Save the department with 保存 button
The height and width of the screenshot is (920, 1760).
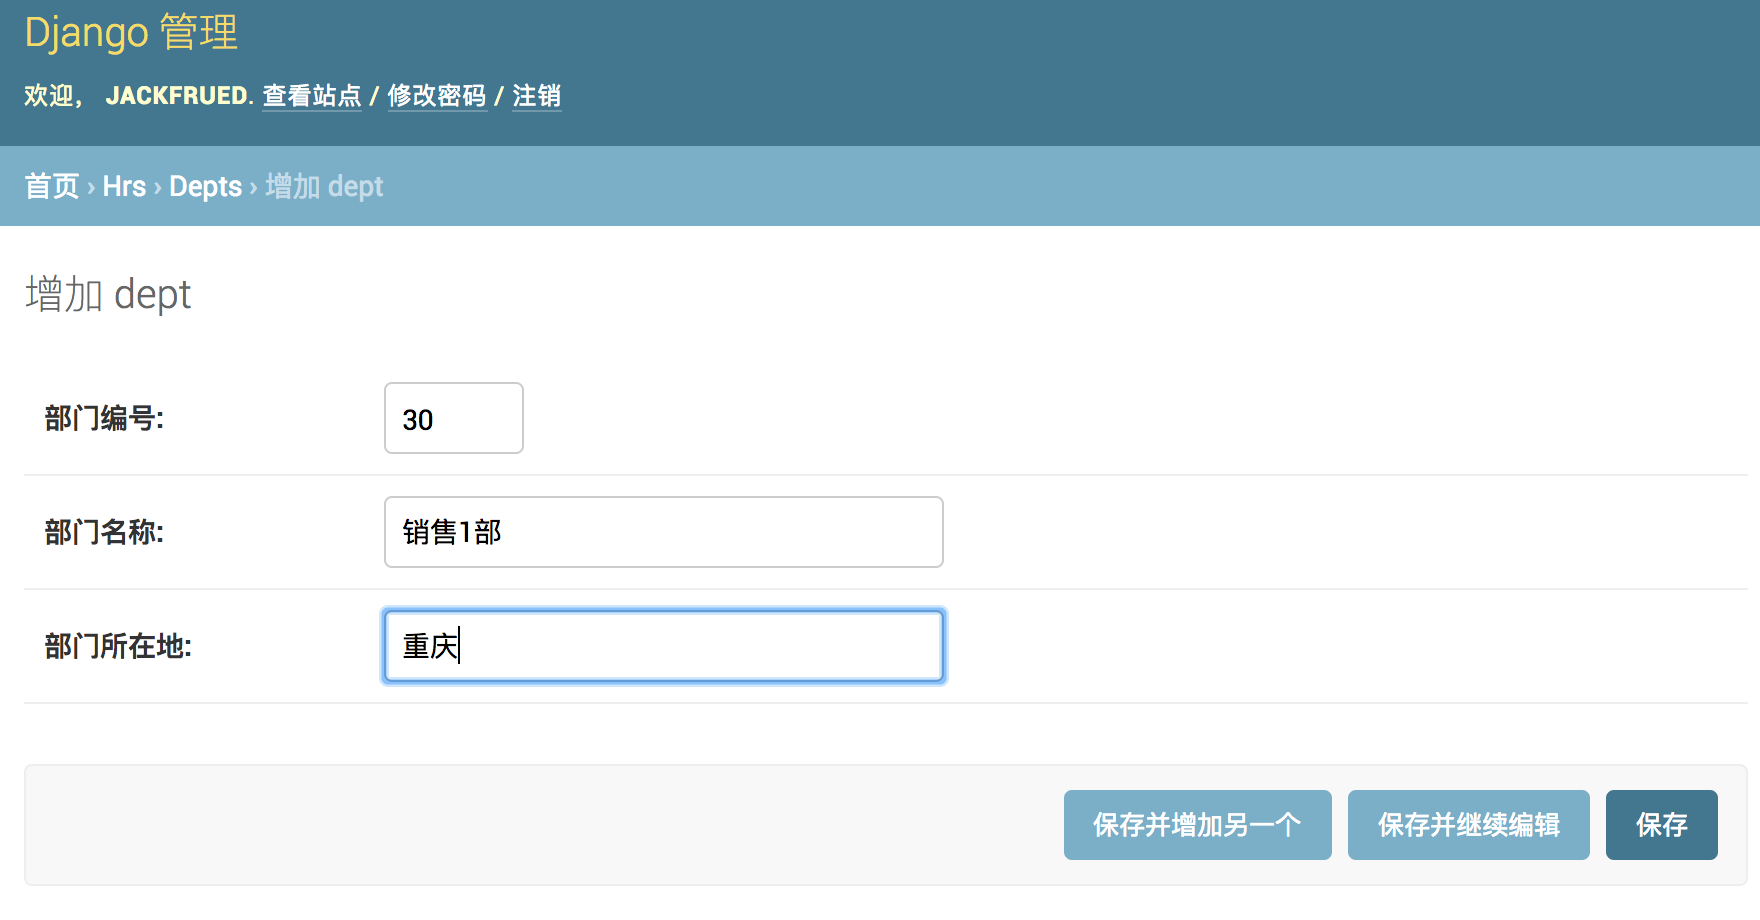tap(1661, 825)
